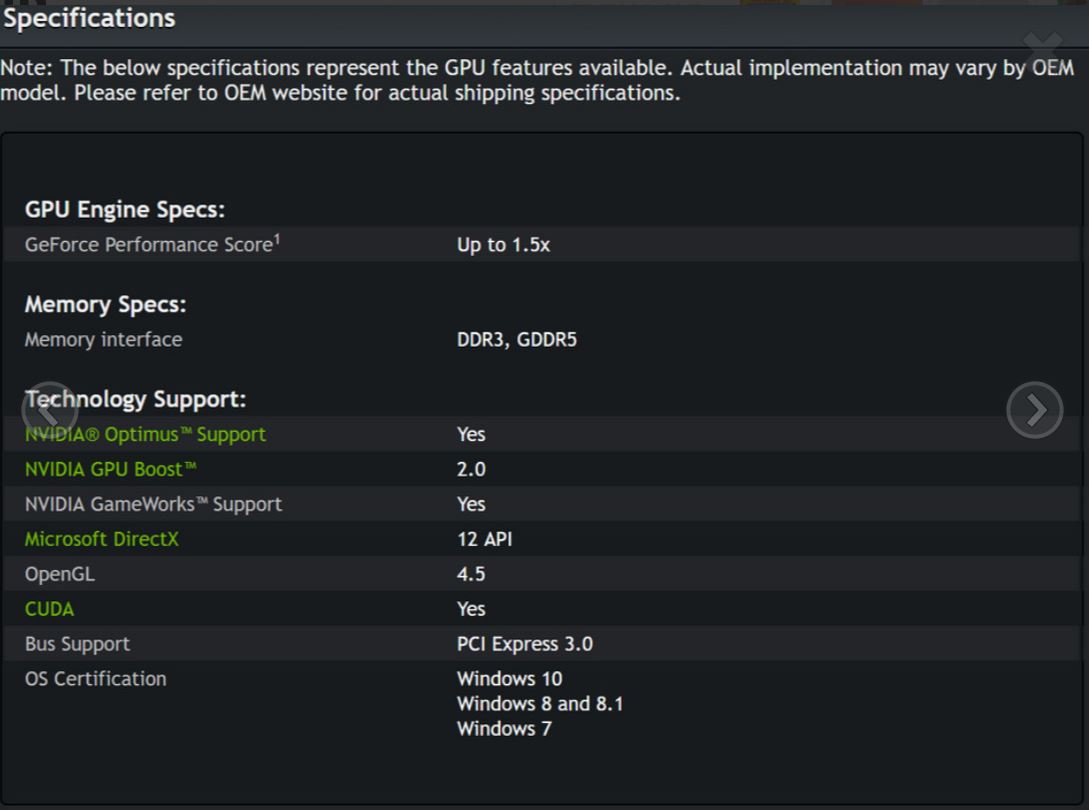
Task: Open the CUDA link
Action: (x=49, y=609)
